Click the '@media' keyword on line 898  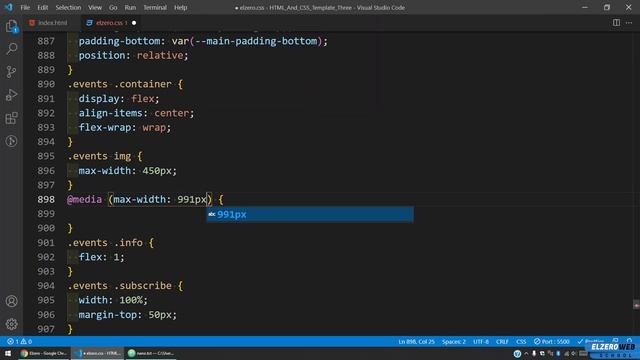click(x=84, y=199)
